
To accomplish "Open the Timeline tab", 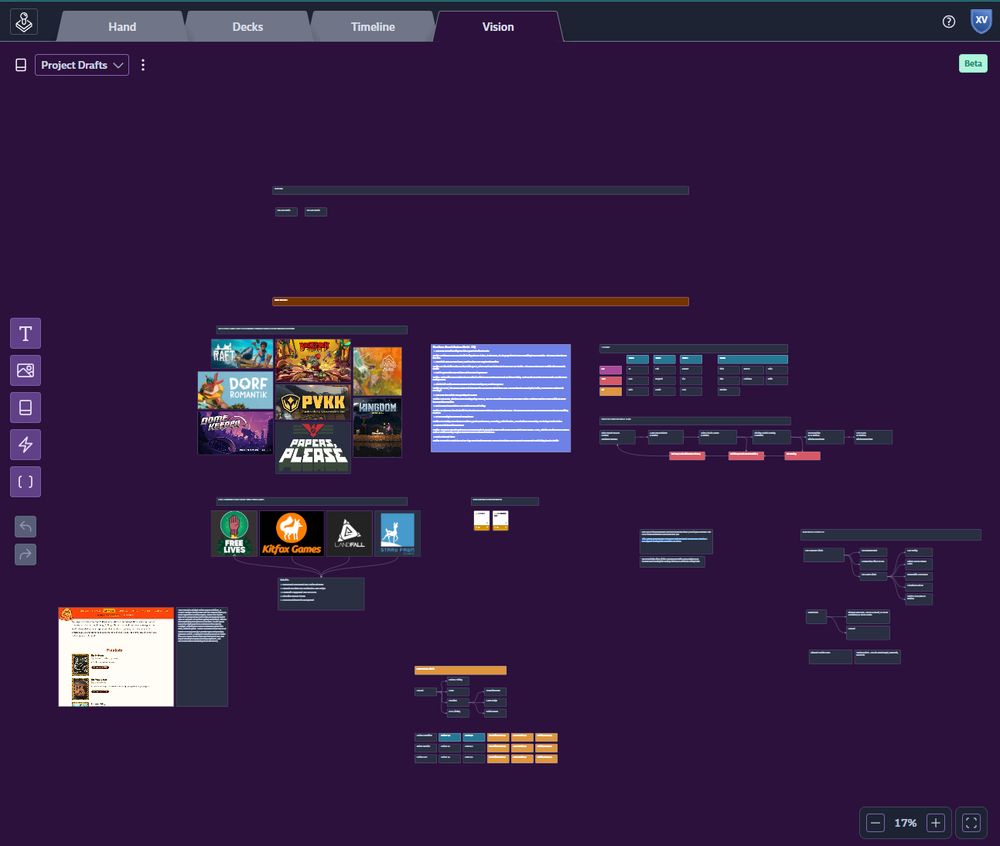I will pyautogui.click(x=373, y=27).
